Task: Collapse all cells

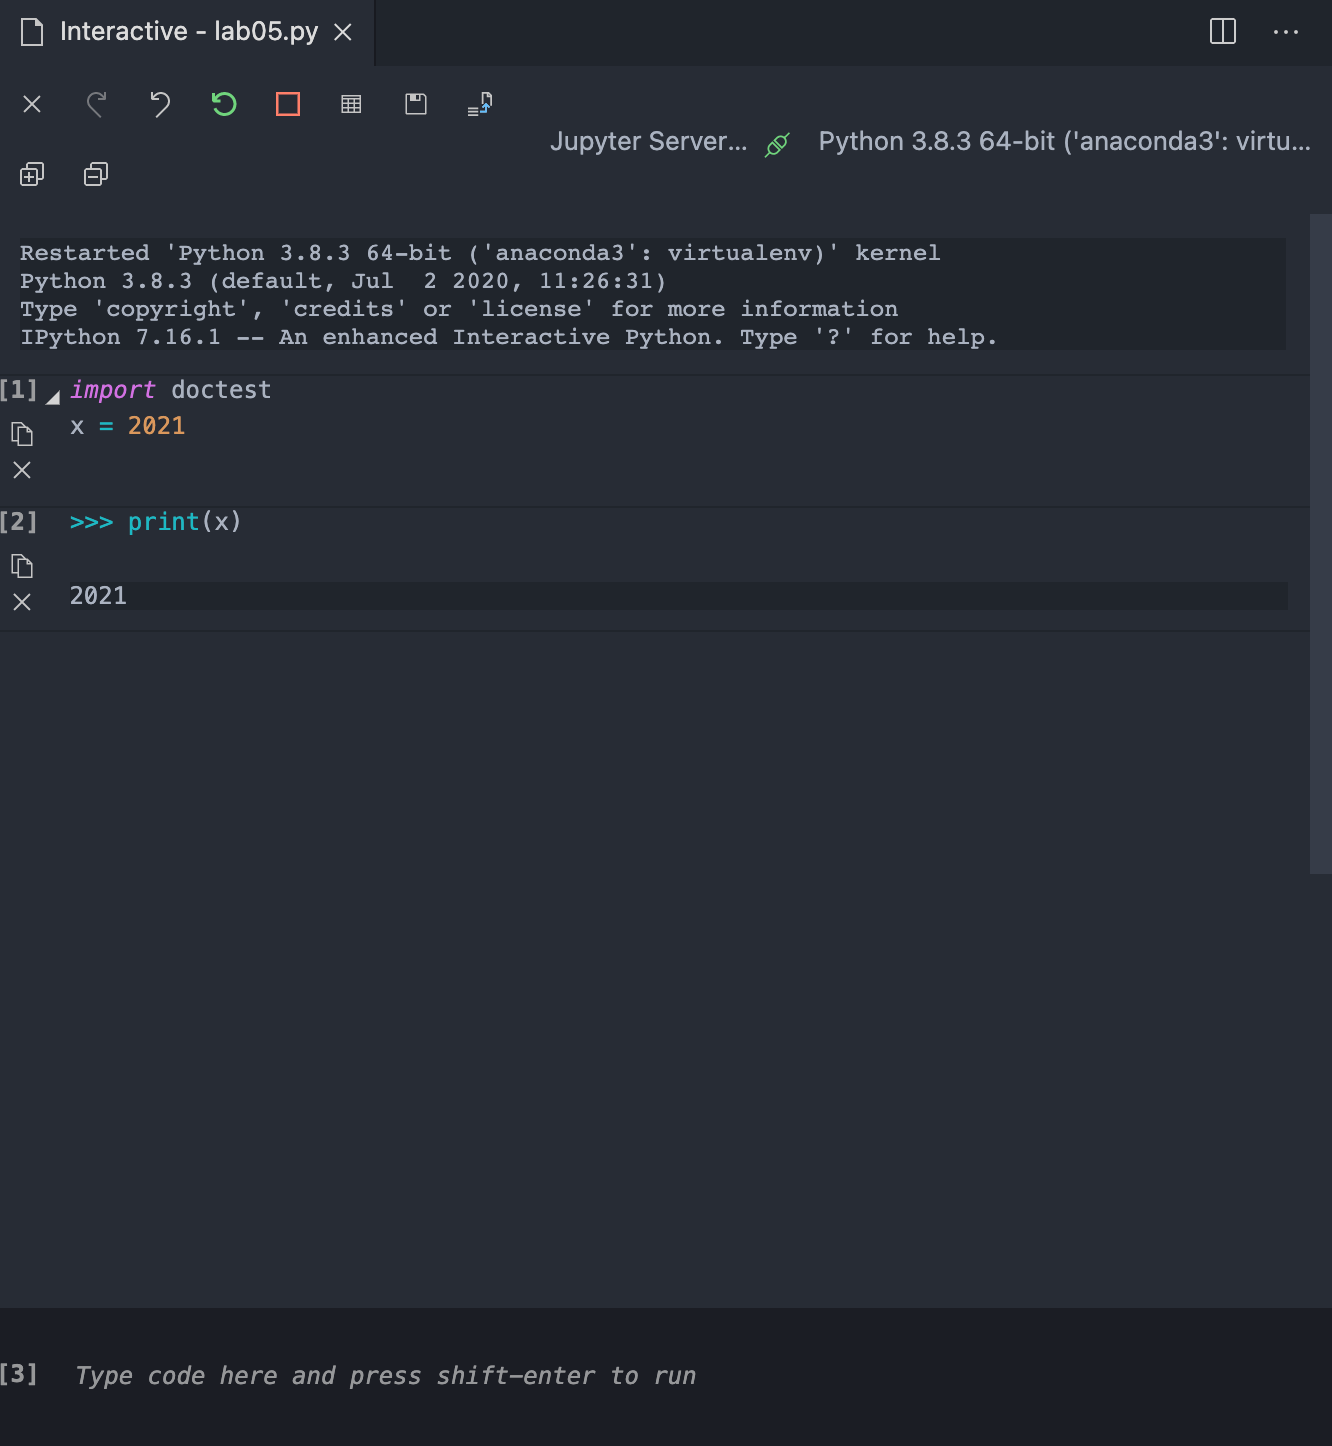Action: point(95,174)
